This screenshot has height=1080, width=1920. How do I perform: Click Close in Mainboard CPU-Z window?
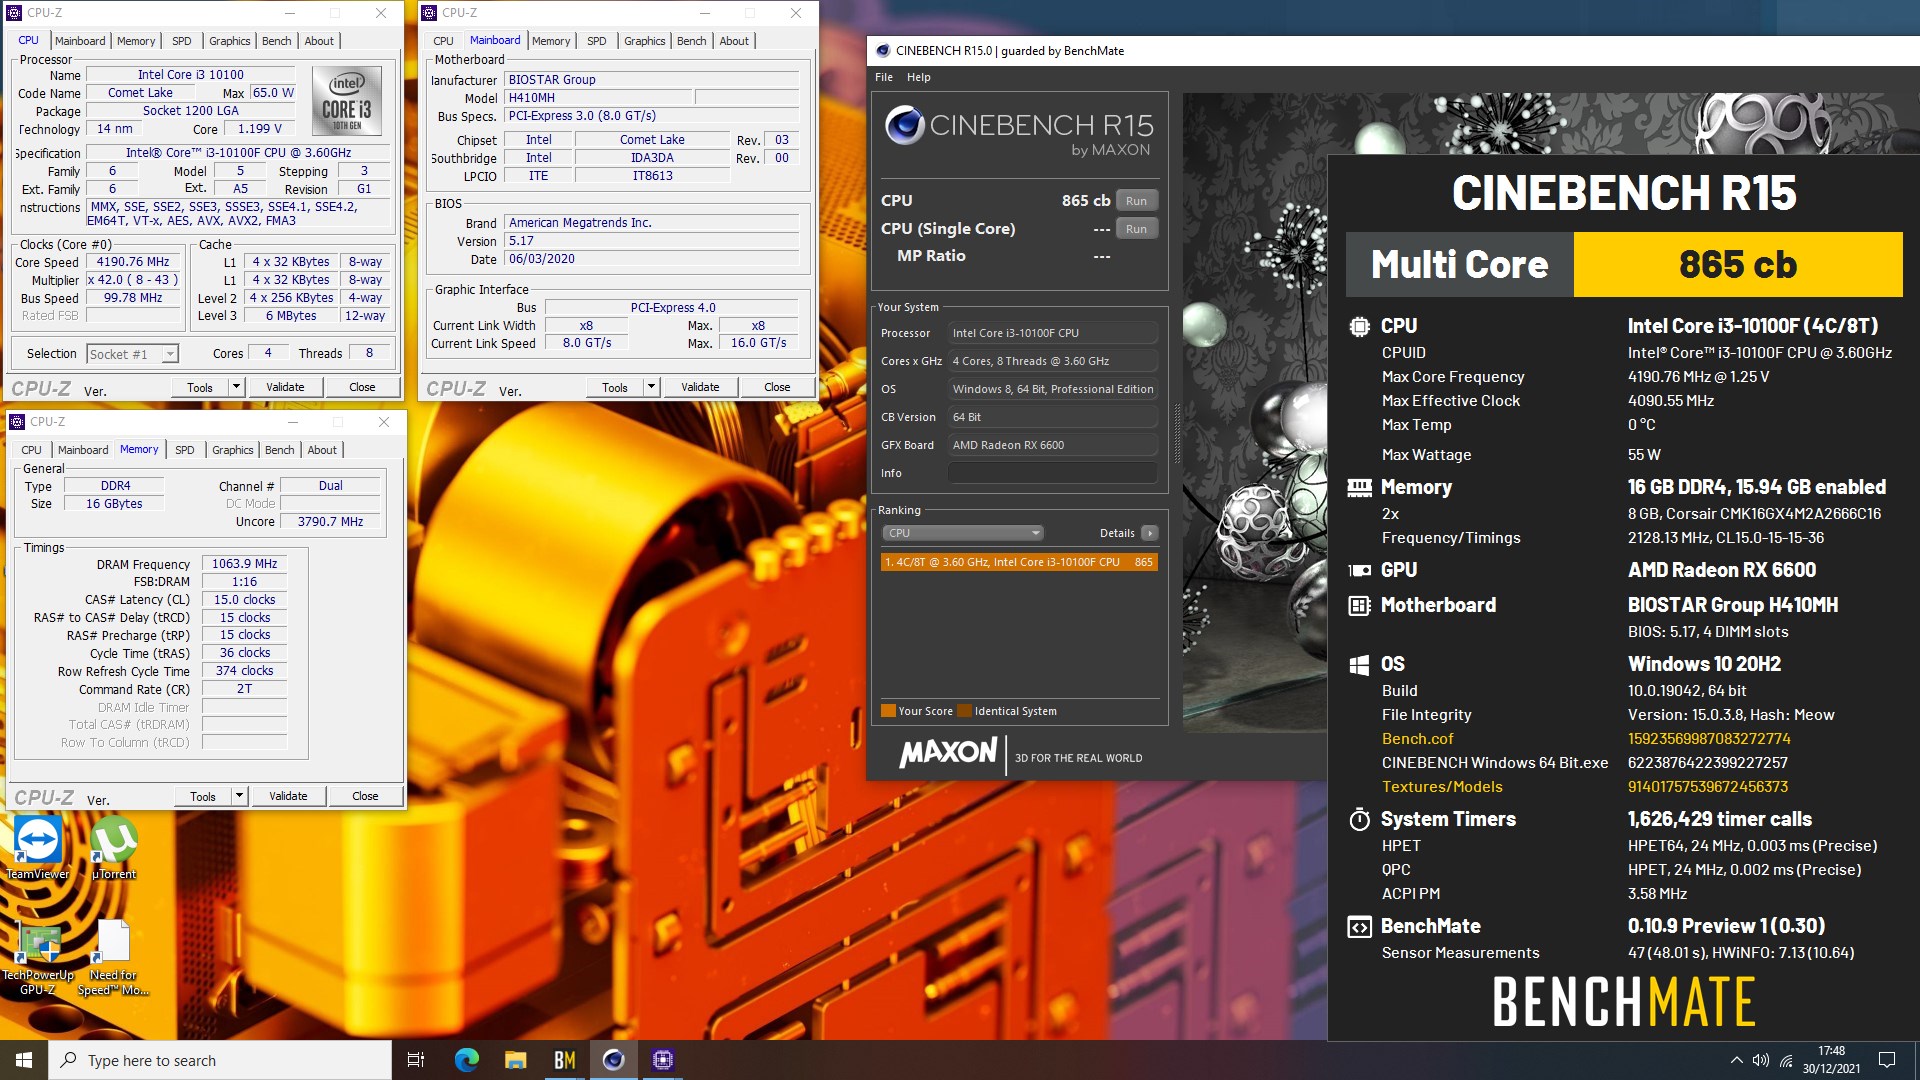777,387
